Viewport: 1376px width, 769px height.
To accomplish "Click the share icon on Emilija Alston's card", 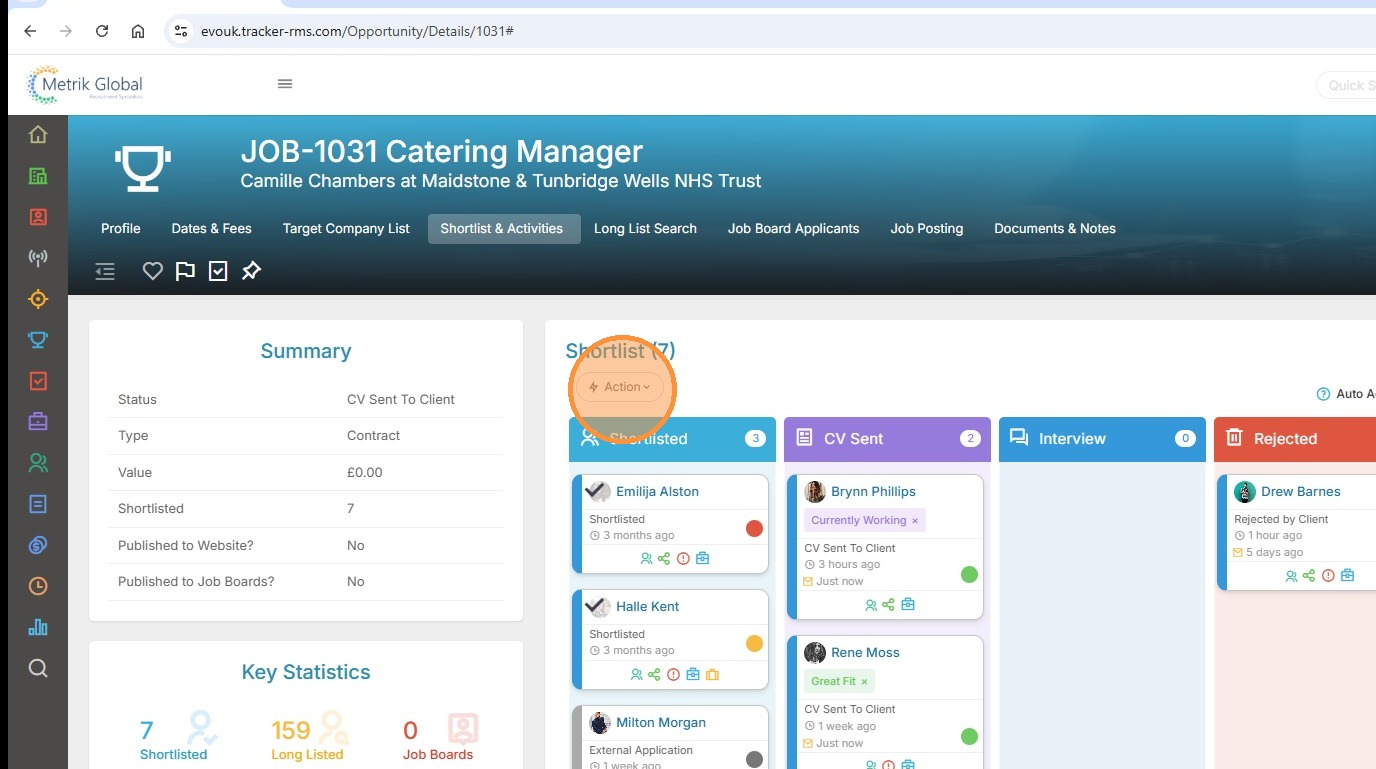I will pos(664,559).
